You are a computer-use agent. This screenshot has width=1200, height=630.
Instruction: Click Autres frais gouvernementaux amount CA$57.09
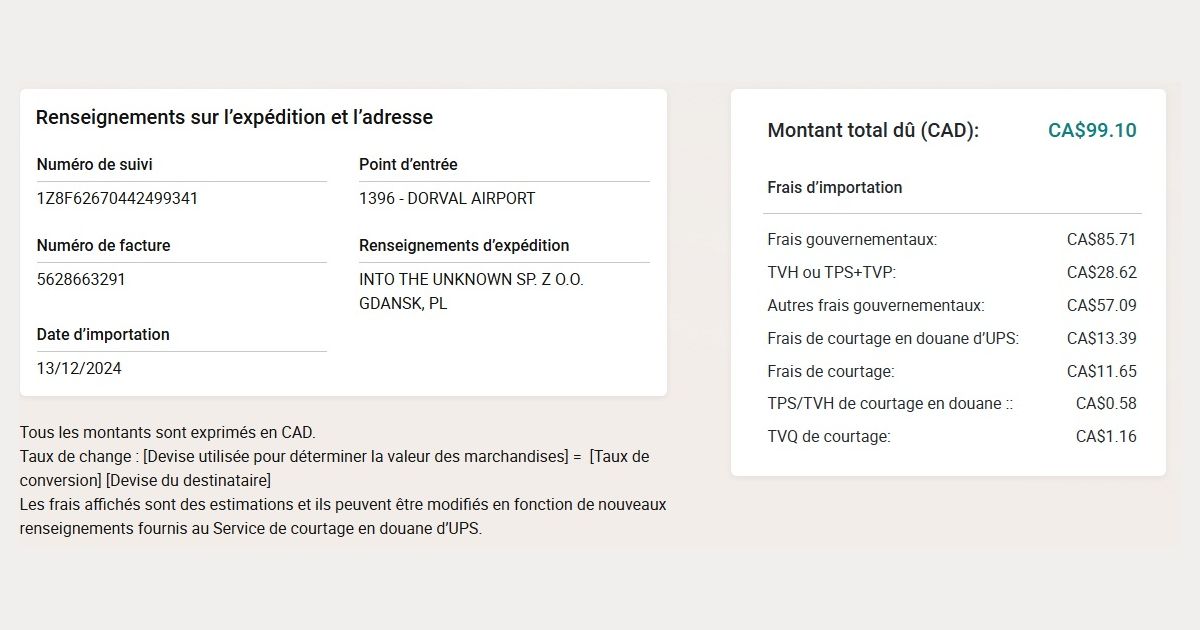tap(1101, 305)
